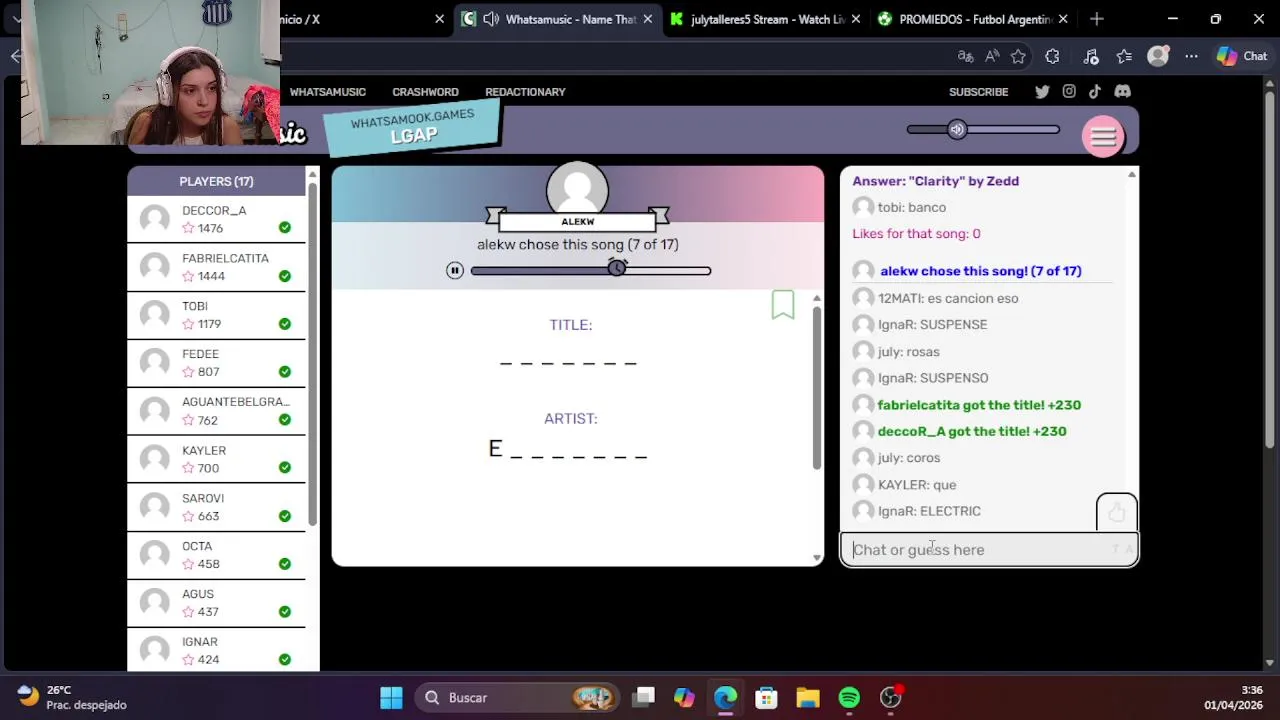Click the song panel scroll up arrow
The width and height of the screenshot is (1280, 720).
tap(817, 298)
